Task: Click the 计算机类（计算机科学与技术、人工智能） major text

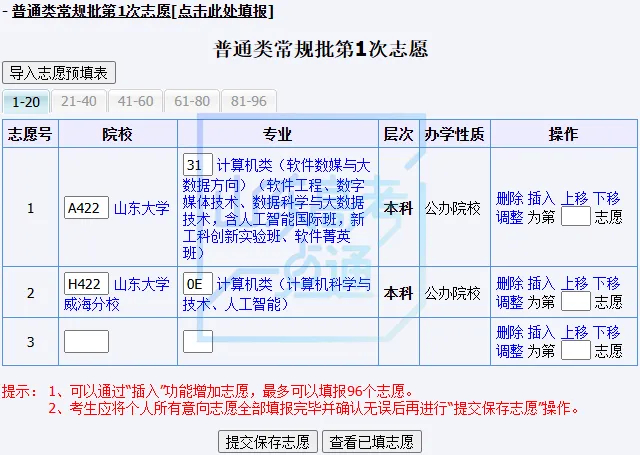Action: [277, 294]
